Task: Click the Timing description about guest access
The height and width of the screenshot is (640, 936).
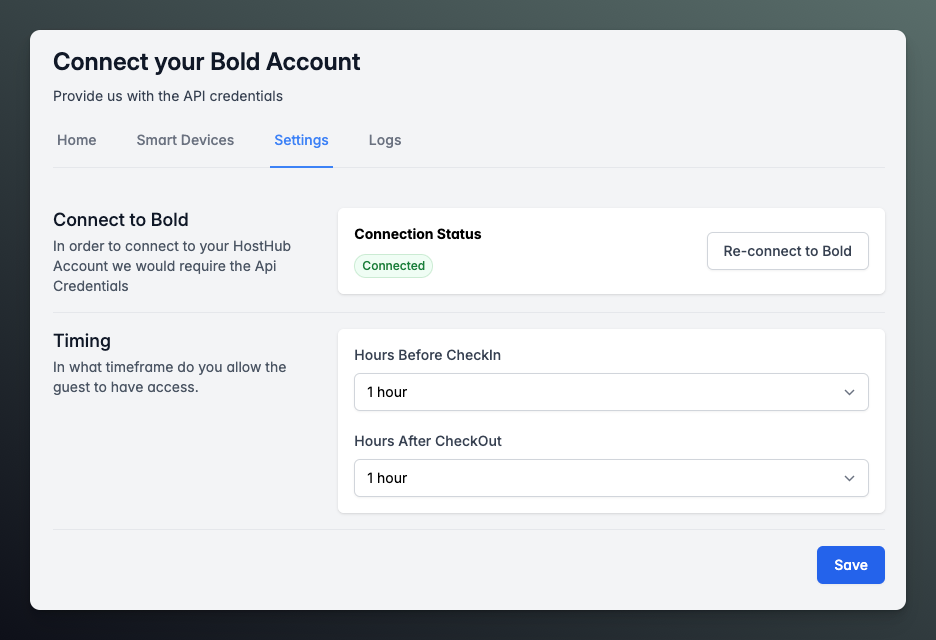Action: pos(170,377)
